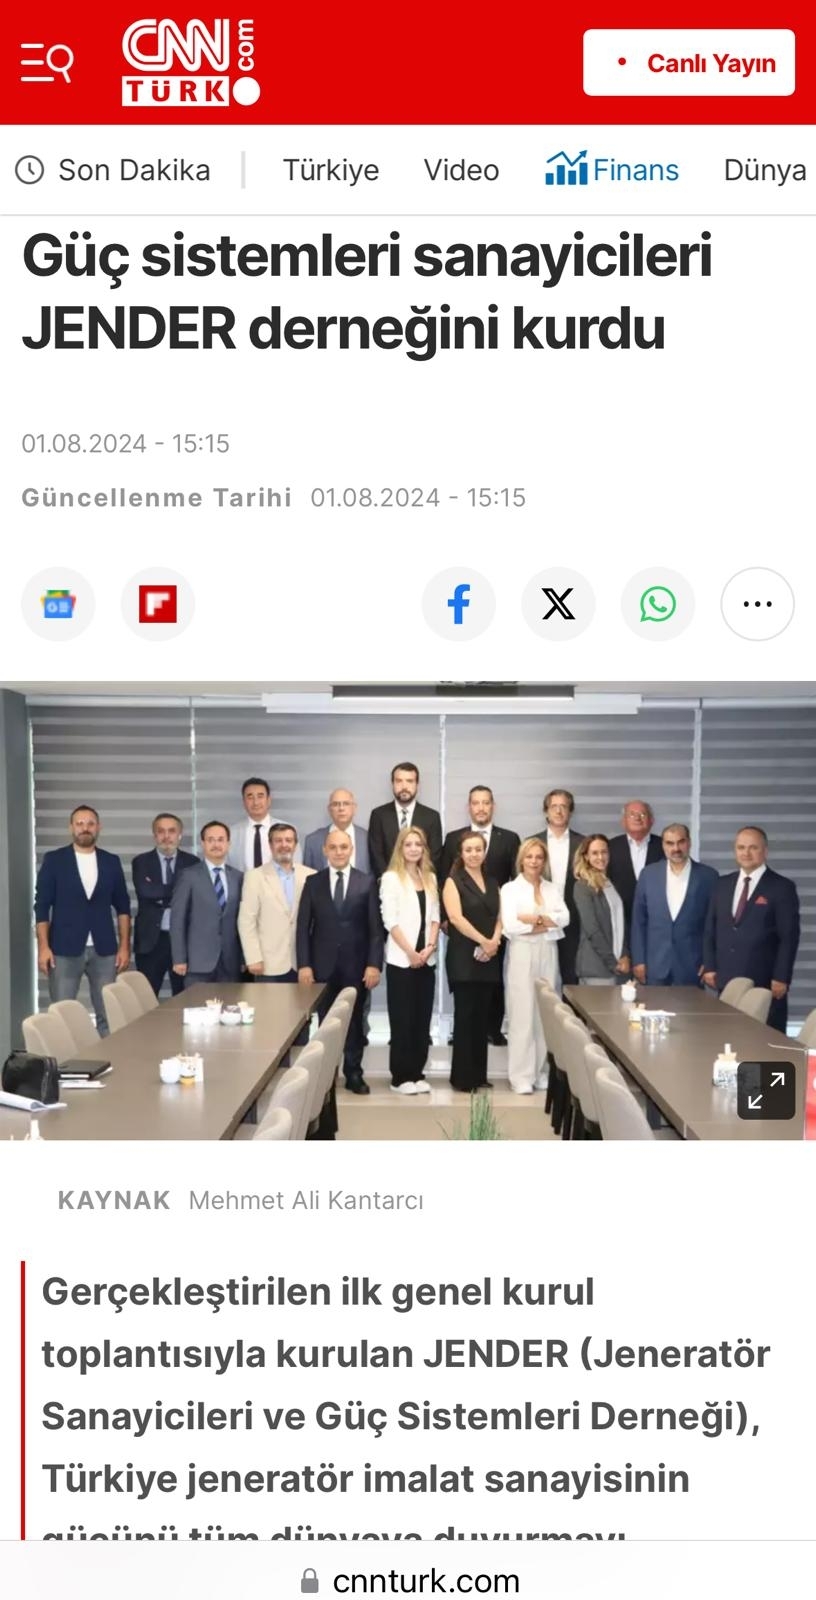Open the Canlı Yayın live broadcast
This screenshot has height=1600, width=816.
[689, 63]
